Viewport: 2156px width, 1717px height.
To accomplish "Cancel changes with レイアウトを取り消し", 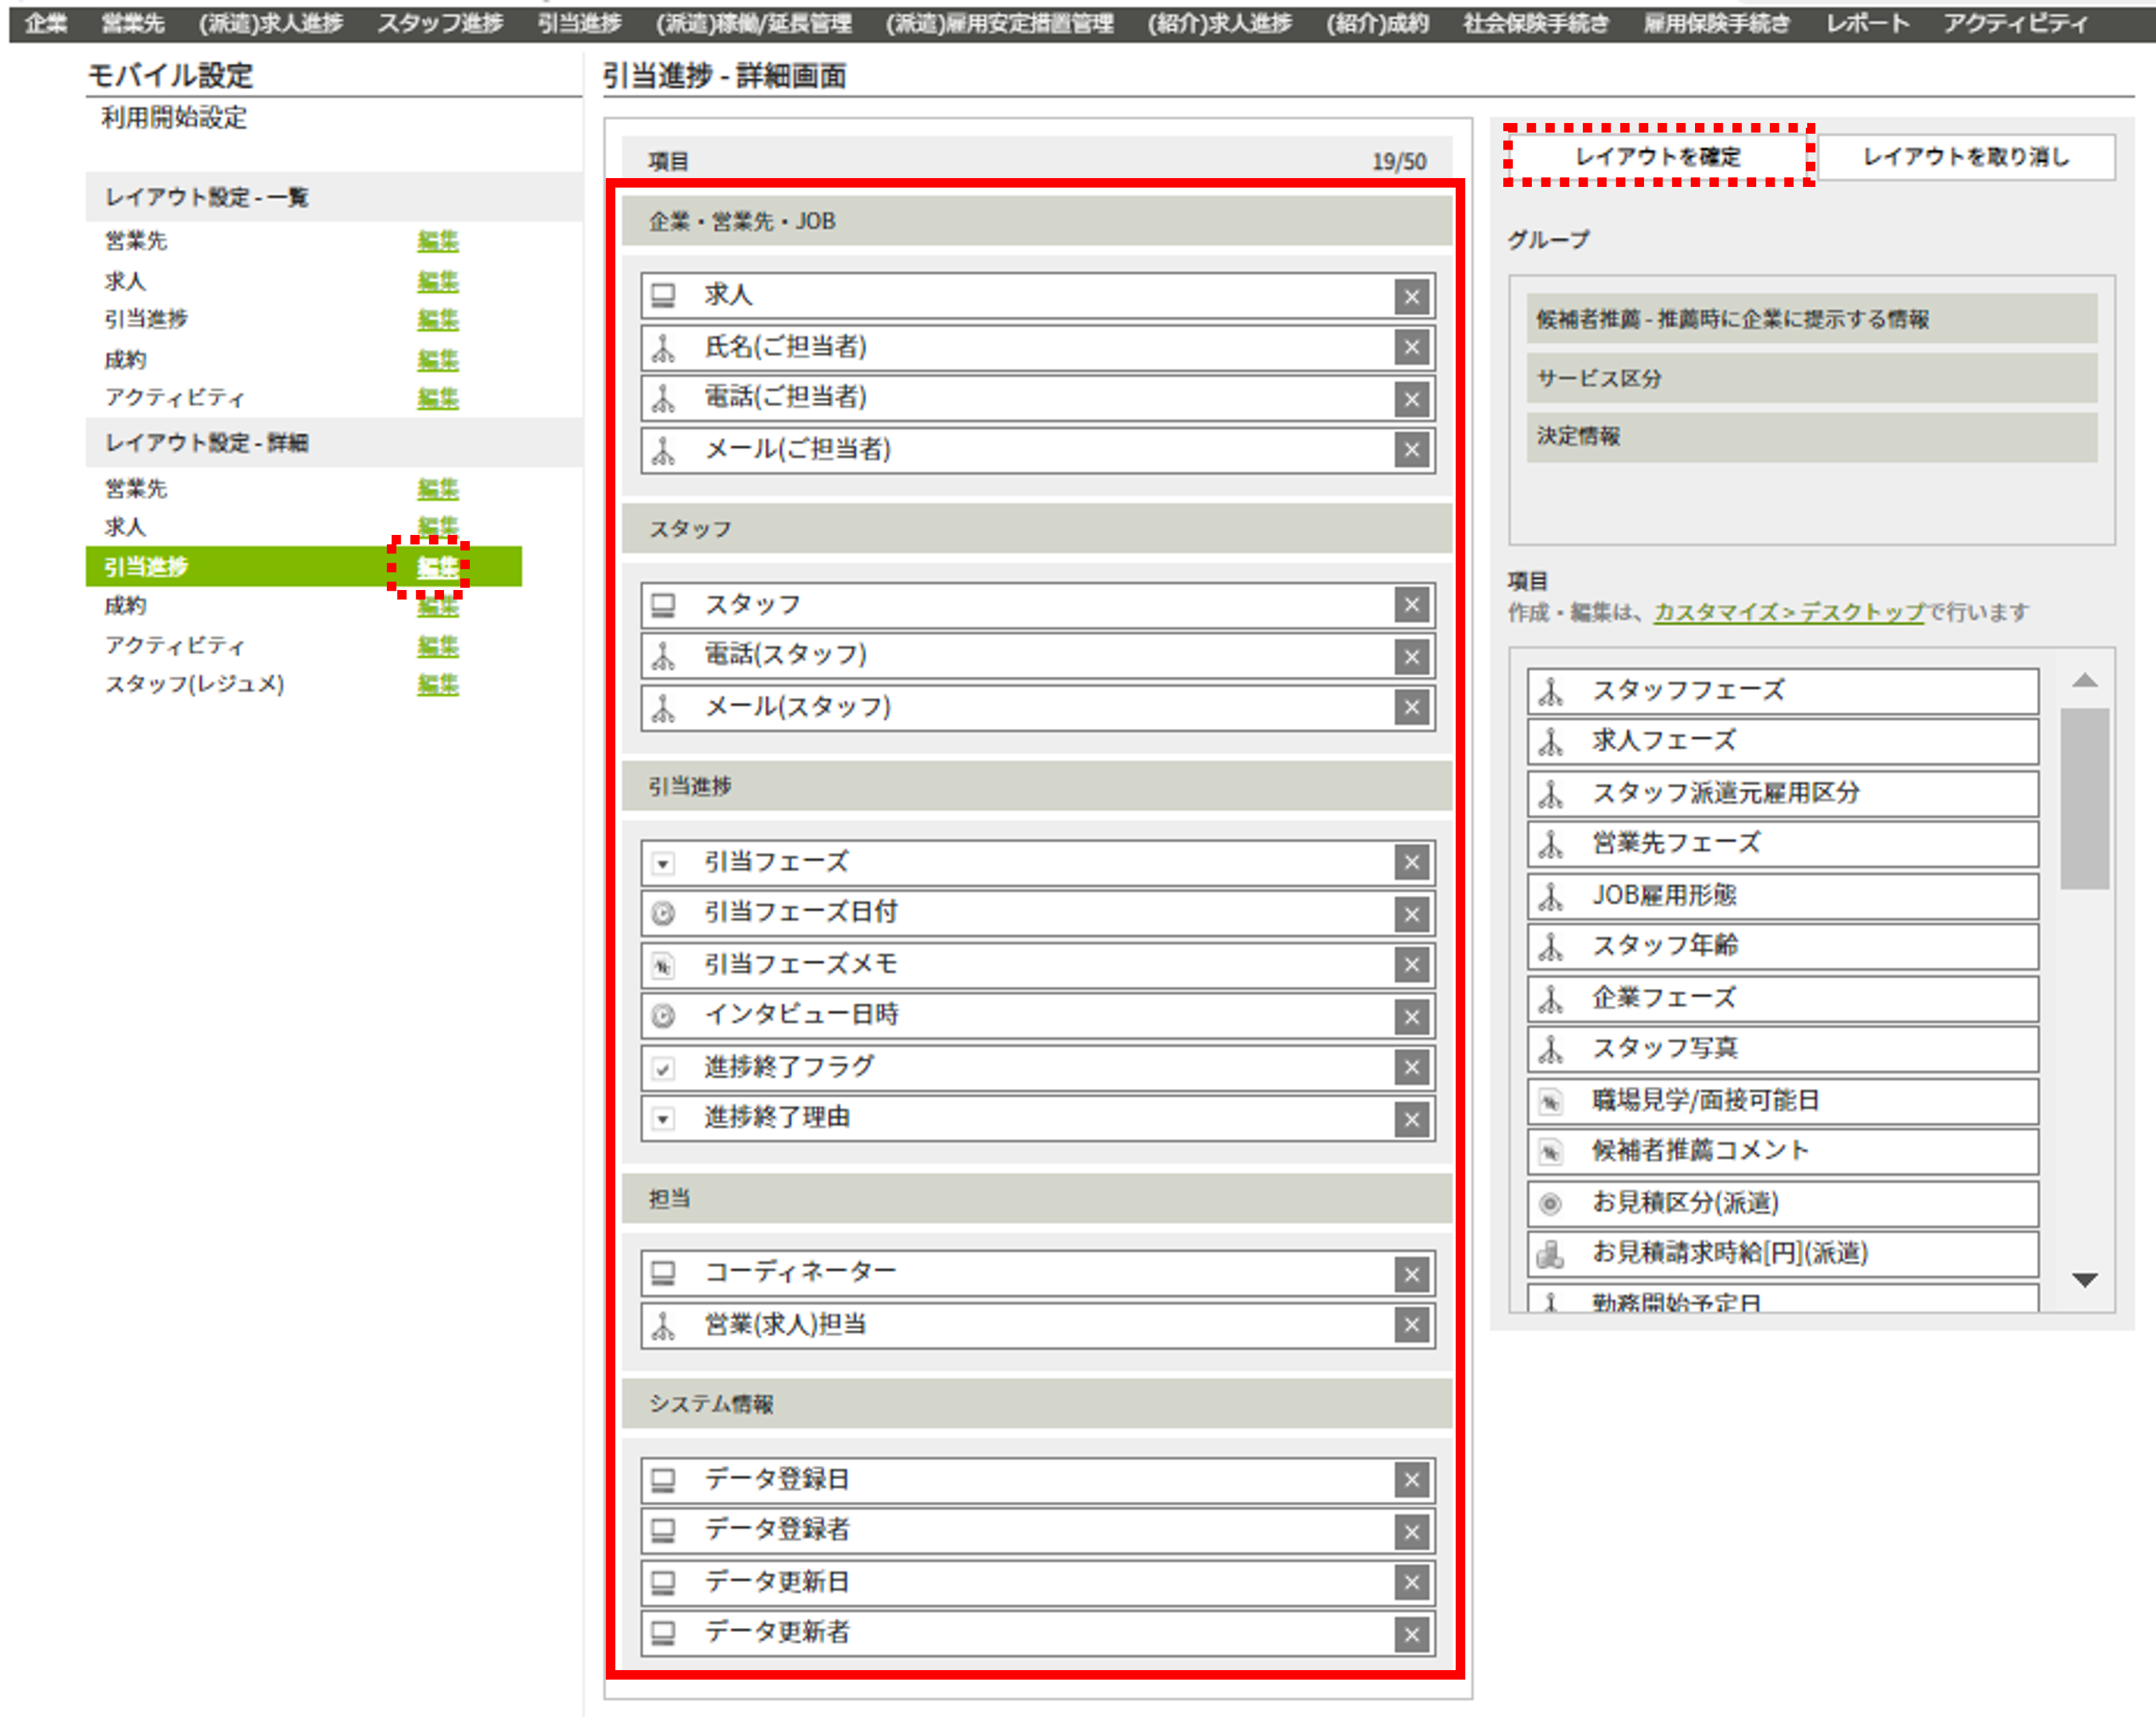I will click(1966, 156).
